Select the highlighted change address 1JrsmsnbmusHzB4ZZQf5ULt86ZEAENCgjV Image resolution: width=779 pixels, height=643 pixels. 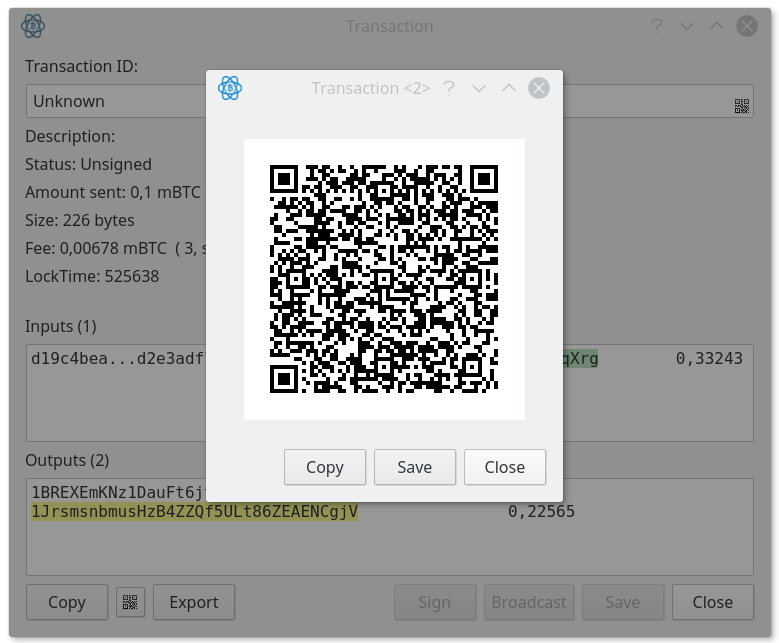click(194, 511)
